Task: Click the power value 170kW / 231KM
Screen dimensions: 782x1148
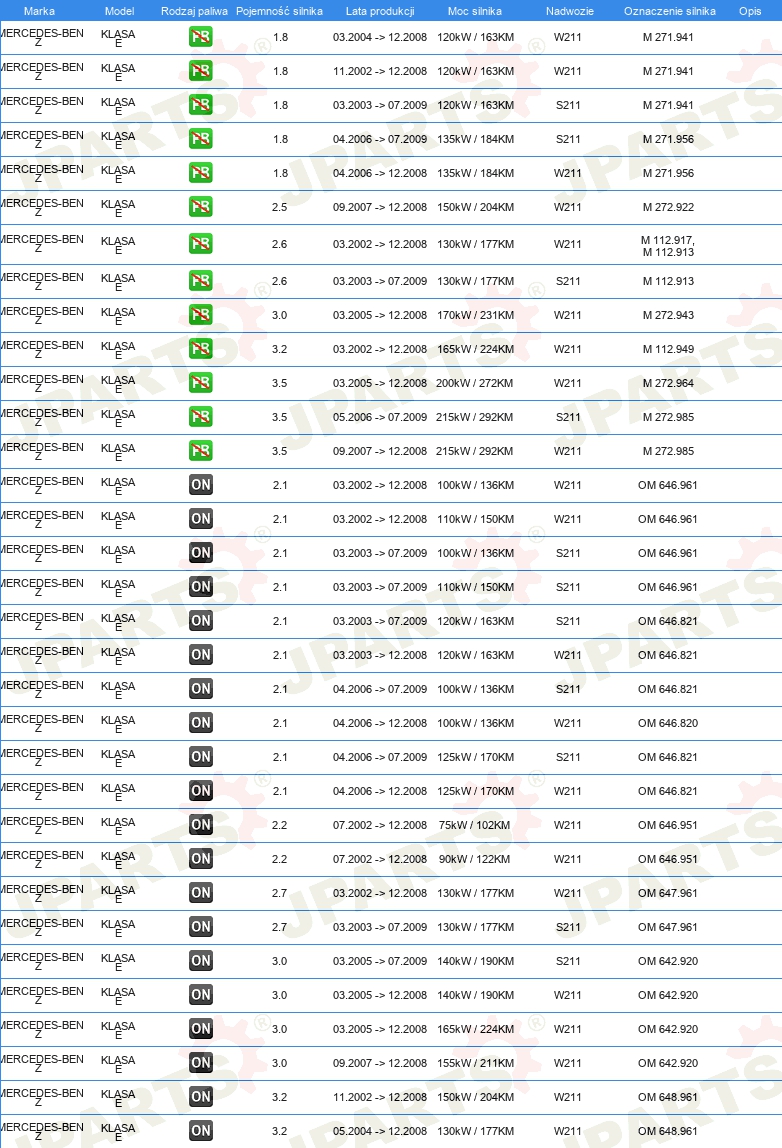Action: (x=475, y=315)
